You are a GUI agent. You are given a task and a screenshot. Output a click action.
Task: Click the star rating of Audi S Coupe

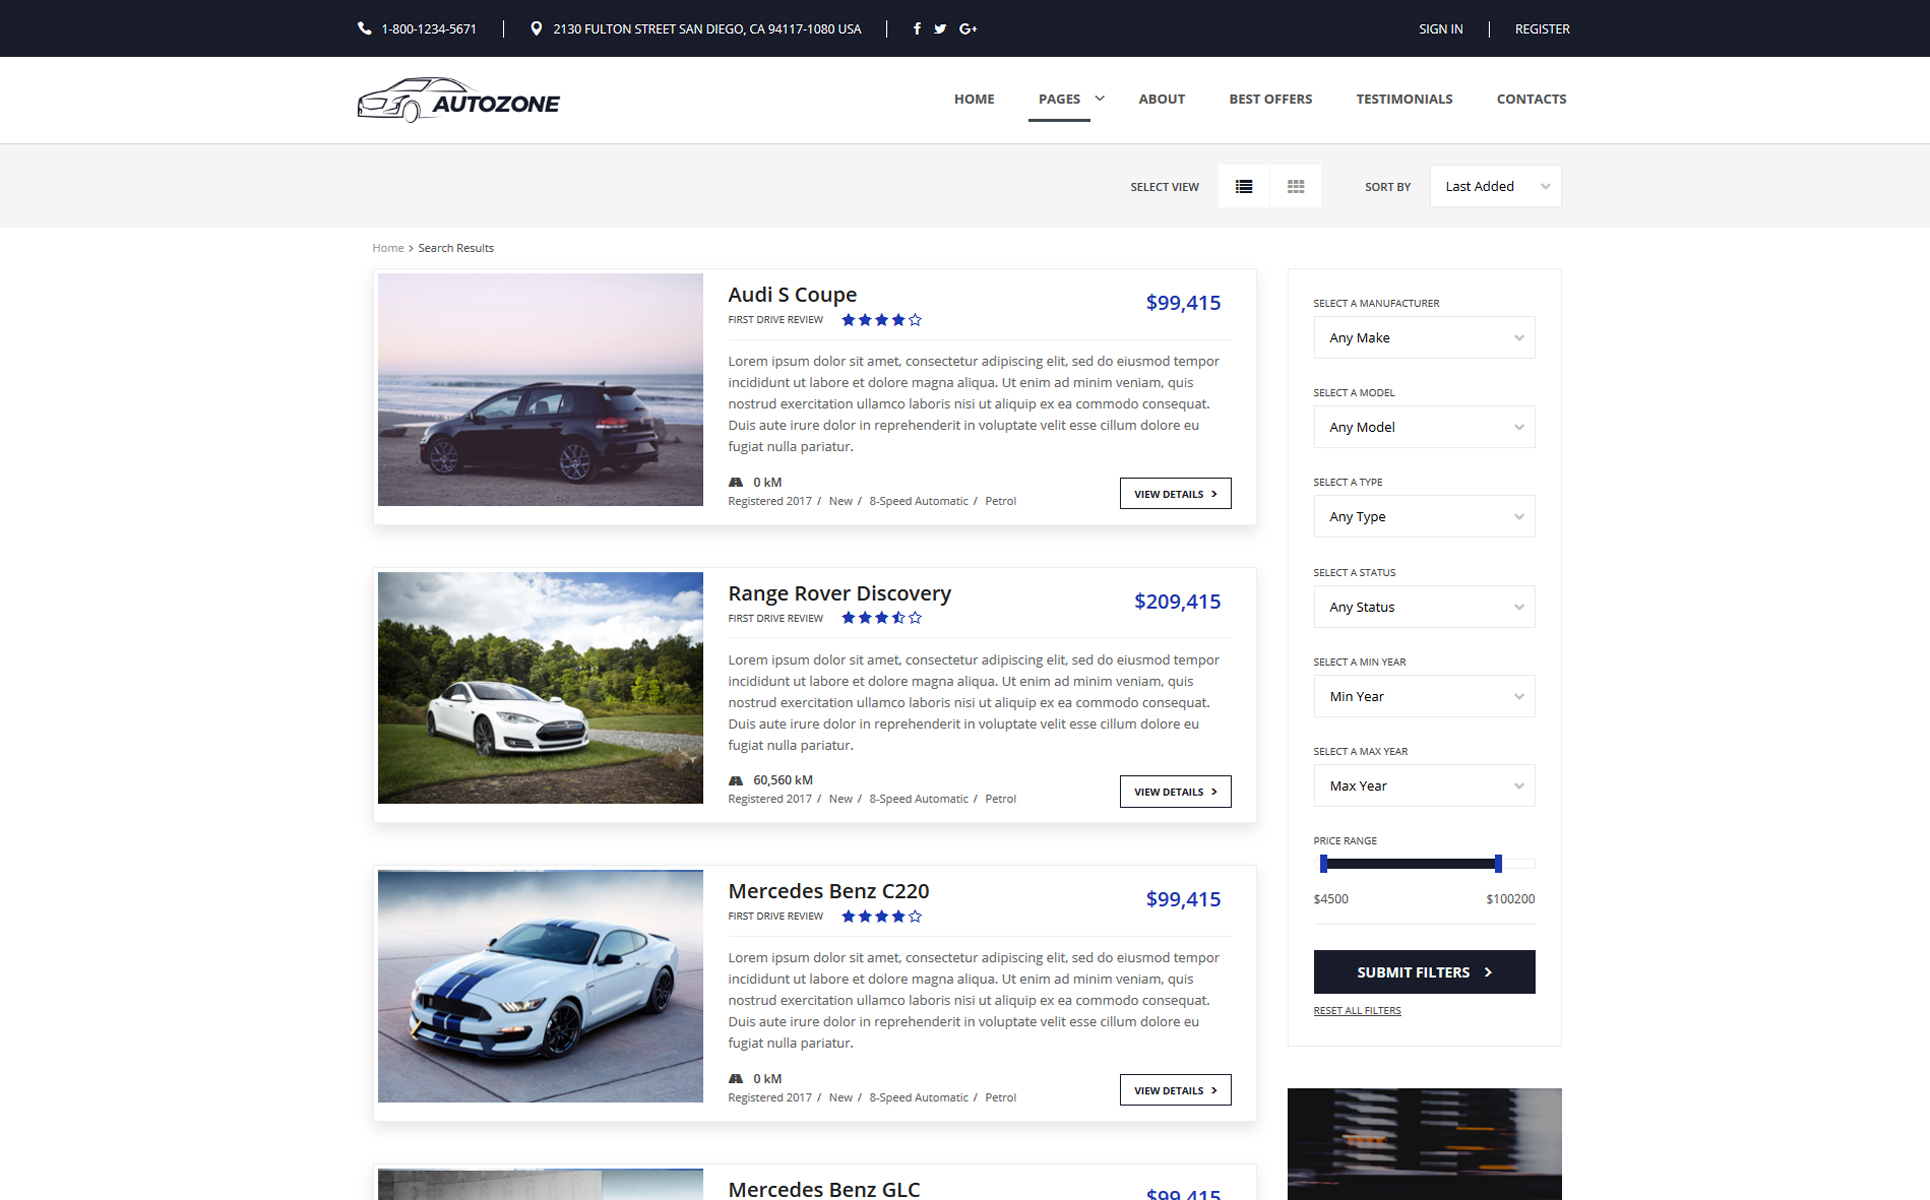point(881,320)
